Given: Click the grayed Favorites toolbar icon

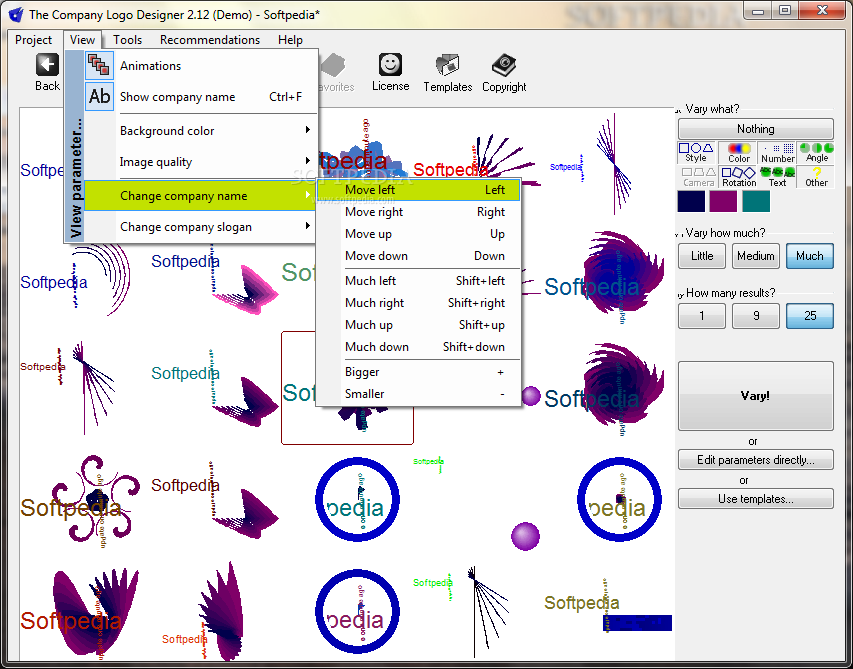Looking at the screenshot, I should pos(333,65).
